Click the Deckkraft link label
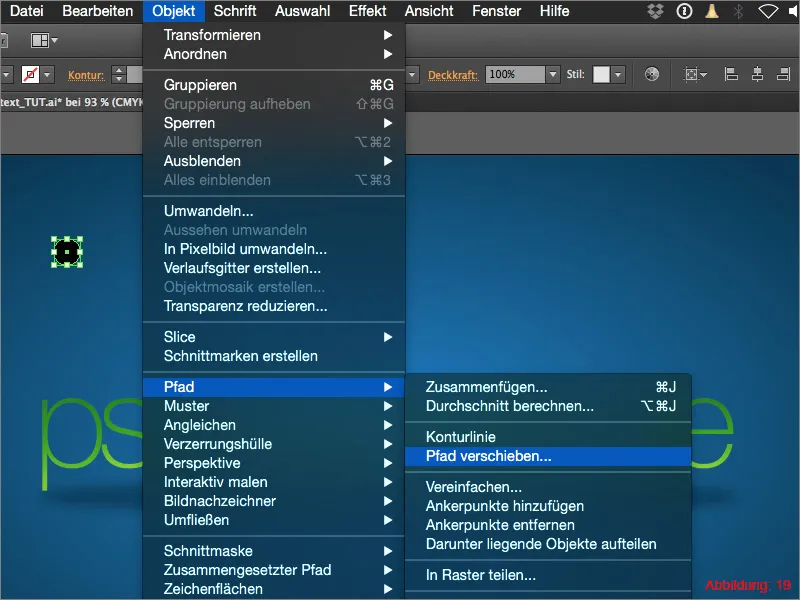This screenshot has width=800, height=600. point(453,76)
